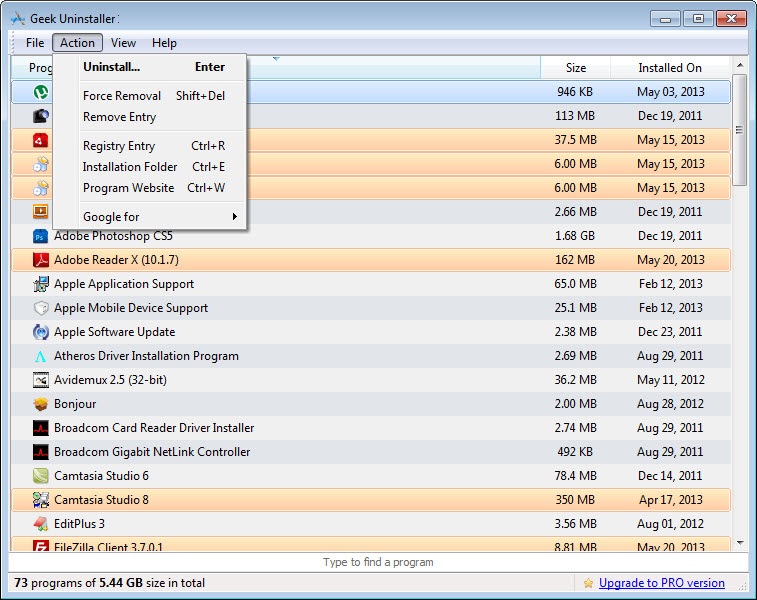Click the star icon beside Upgrade to PRO
Image resolution: width=757 pixels, height=600 pixels.
(x=588, y=583)
